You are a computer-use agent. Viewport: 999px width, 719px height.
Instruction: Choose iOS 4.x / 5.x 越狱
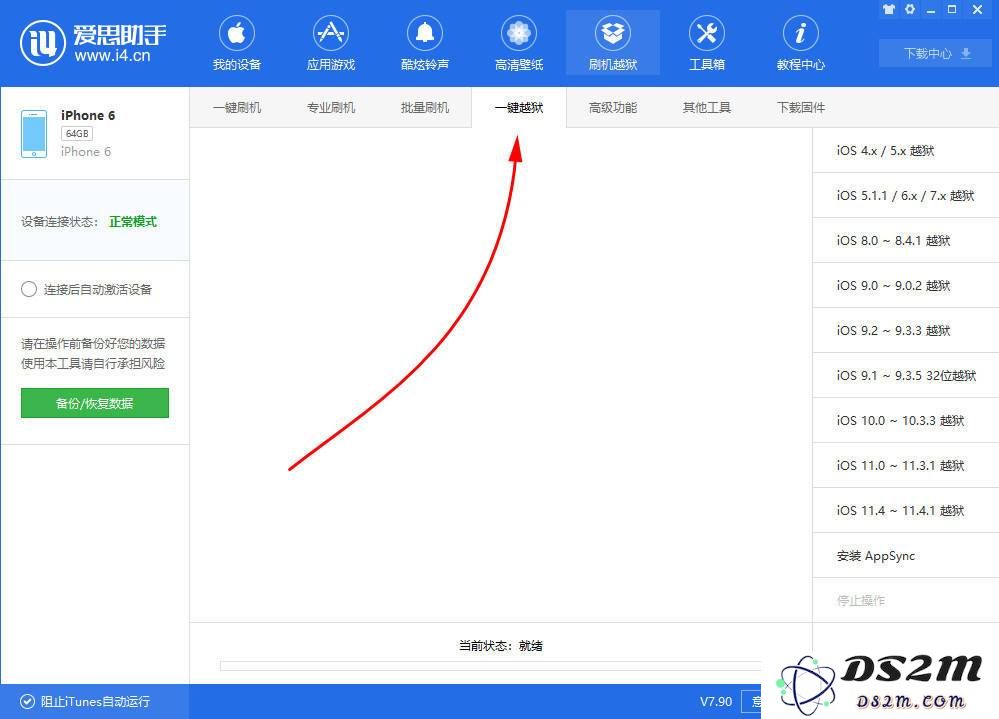[x=906, y=150]
